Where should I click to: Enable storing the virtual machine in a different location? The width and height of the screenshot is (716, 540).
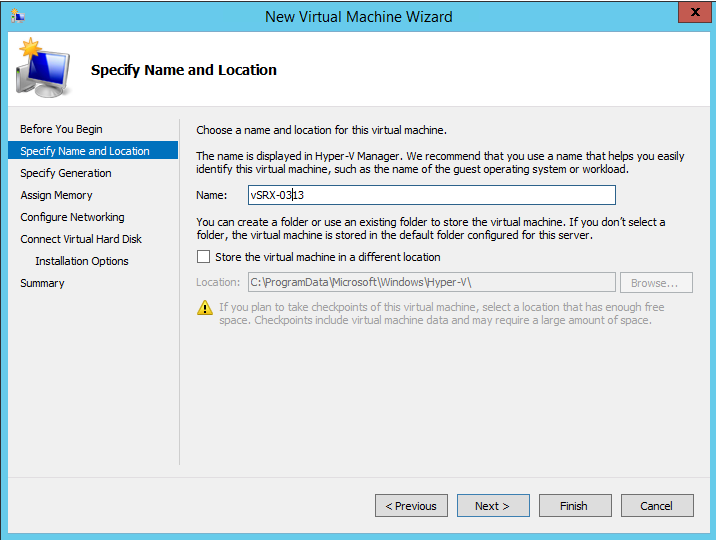204,257
